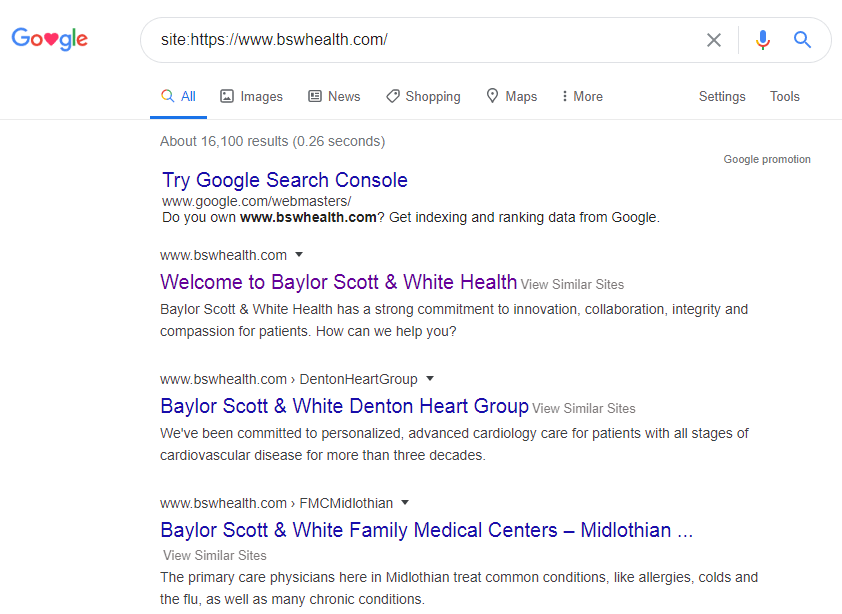The height and width of the screenshot is (614, 842).
Task: Start voice search with the microphone icon
Action: [763, 40]
